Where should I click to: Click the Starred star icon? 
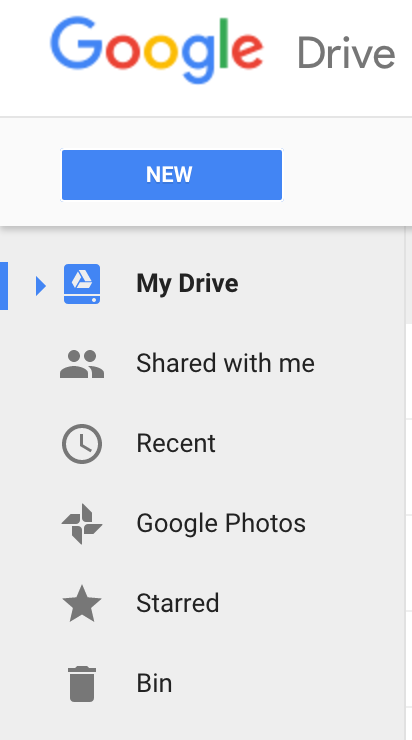click(82, 603)
